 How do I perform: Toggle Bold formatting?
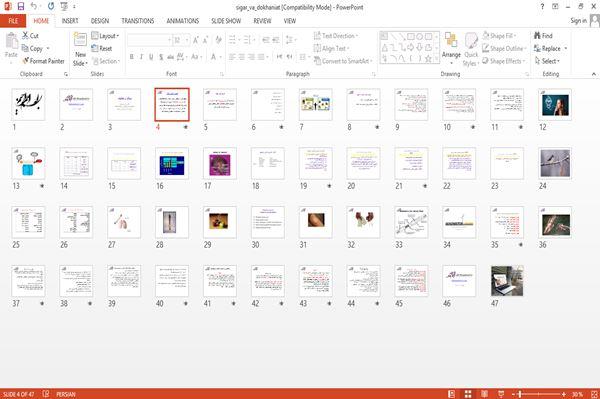[132, 57]
